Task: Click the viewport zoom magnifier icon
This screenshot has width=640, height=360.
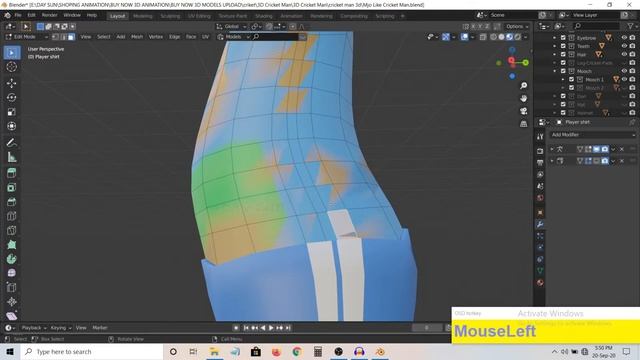Action: coord(524,86)
